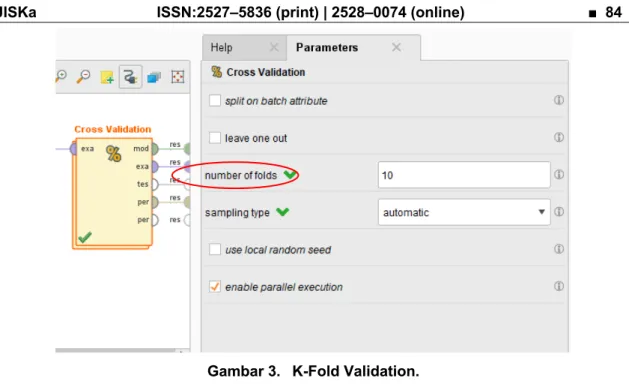Add a note with the yellow sticky icon
Screen dimensions: 629x384
pos(107,77)
